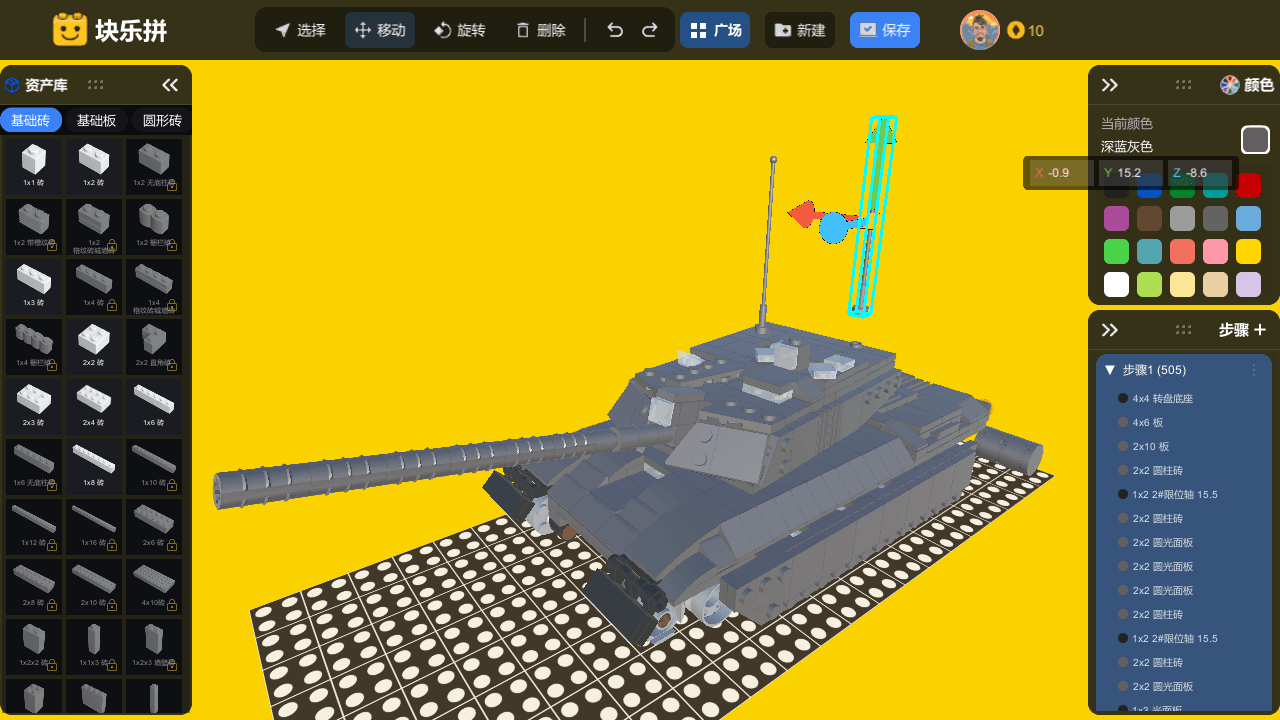1280x720 pixels.
Task: Collapse the 步骤1 (505) group
Action: point(1110,370)
